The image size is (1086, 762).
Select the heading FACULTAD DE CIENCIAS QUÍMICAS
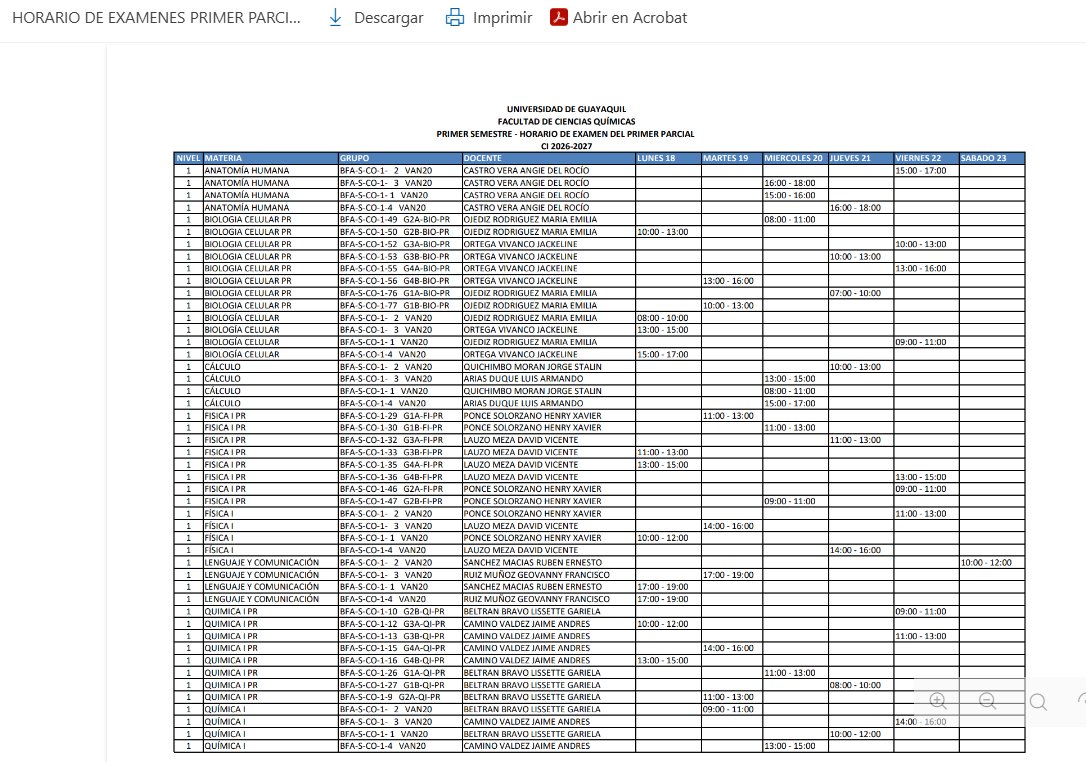[566, 121]
